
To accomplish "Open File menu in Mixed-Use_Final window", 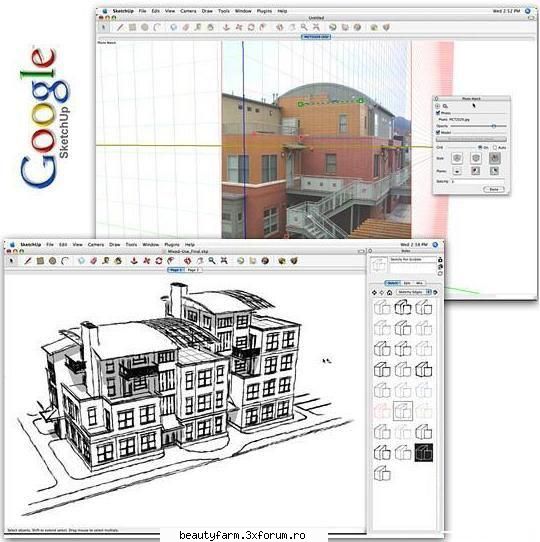I will click(x=50, y=244).
